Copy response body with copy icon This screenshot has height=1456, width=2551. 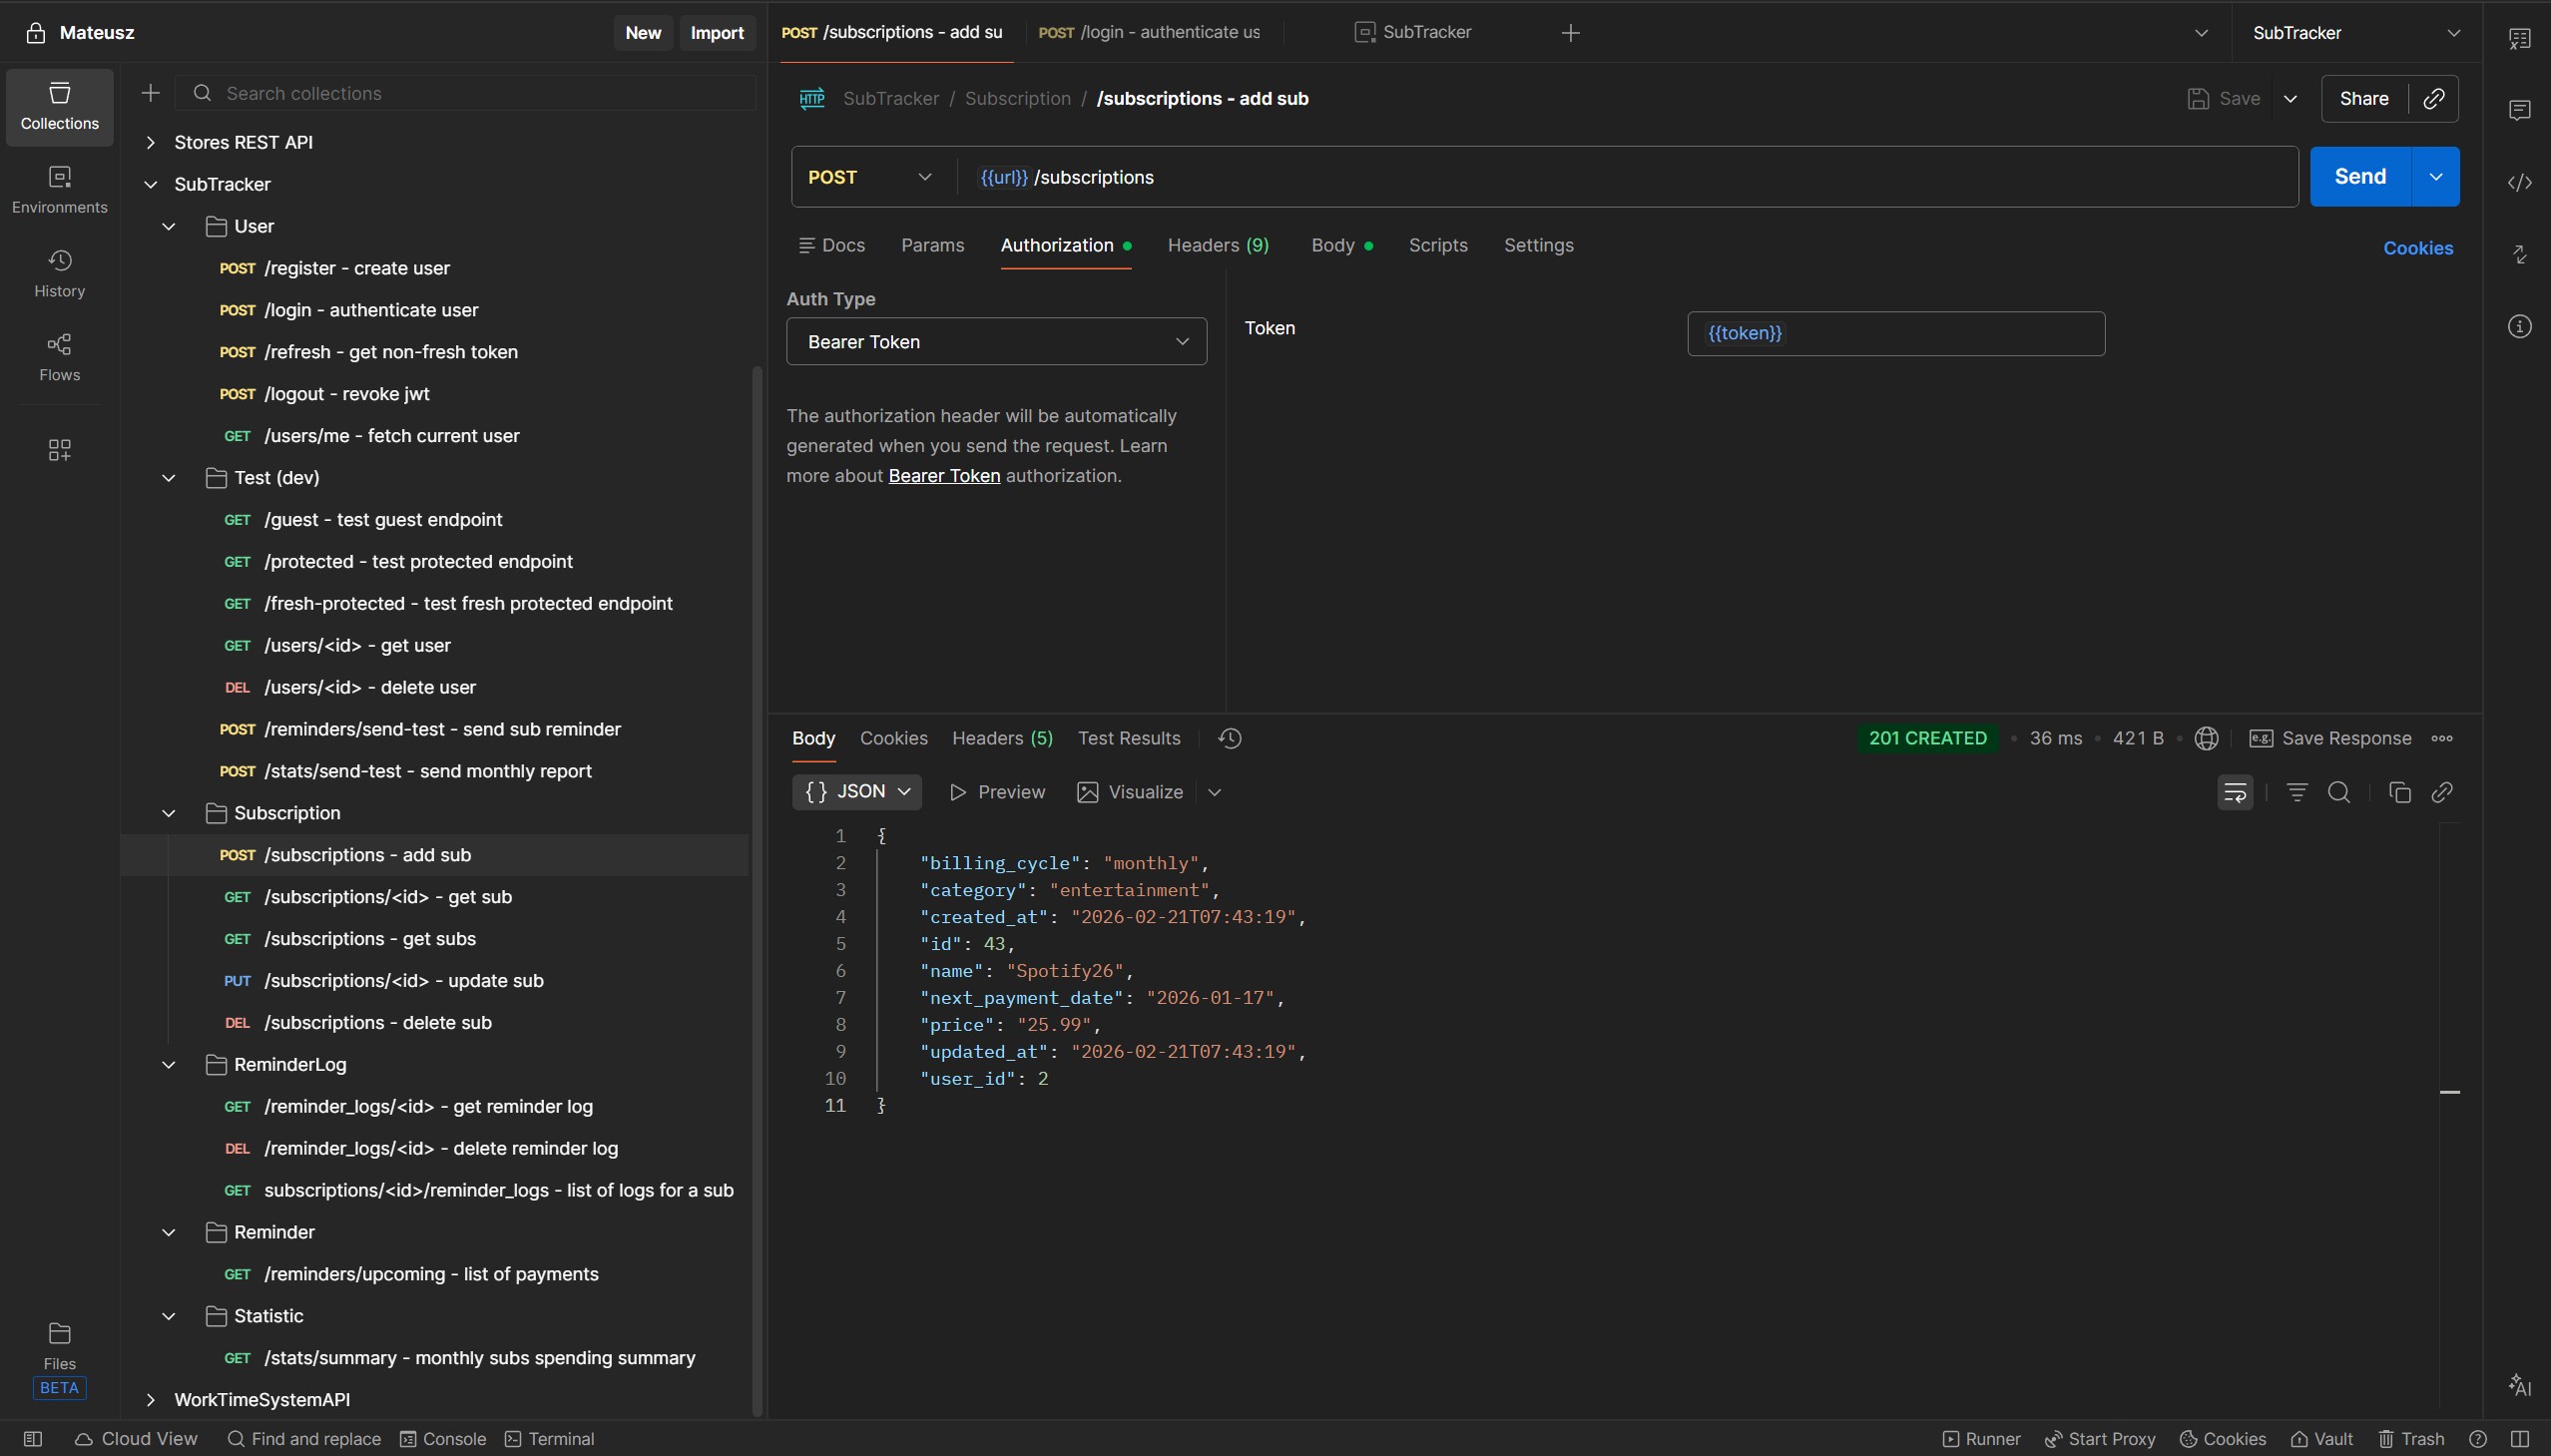click(2399, 793)
